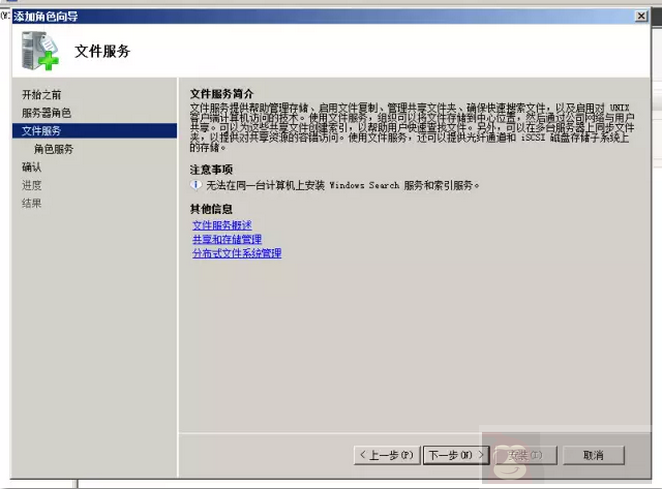This screenshot has height=489, width=662.
Task: Click the info icon beside the Windows Search note
Action: click(x=195, y=185)
